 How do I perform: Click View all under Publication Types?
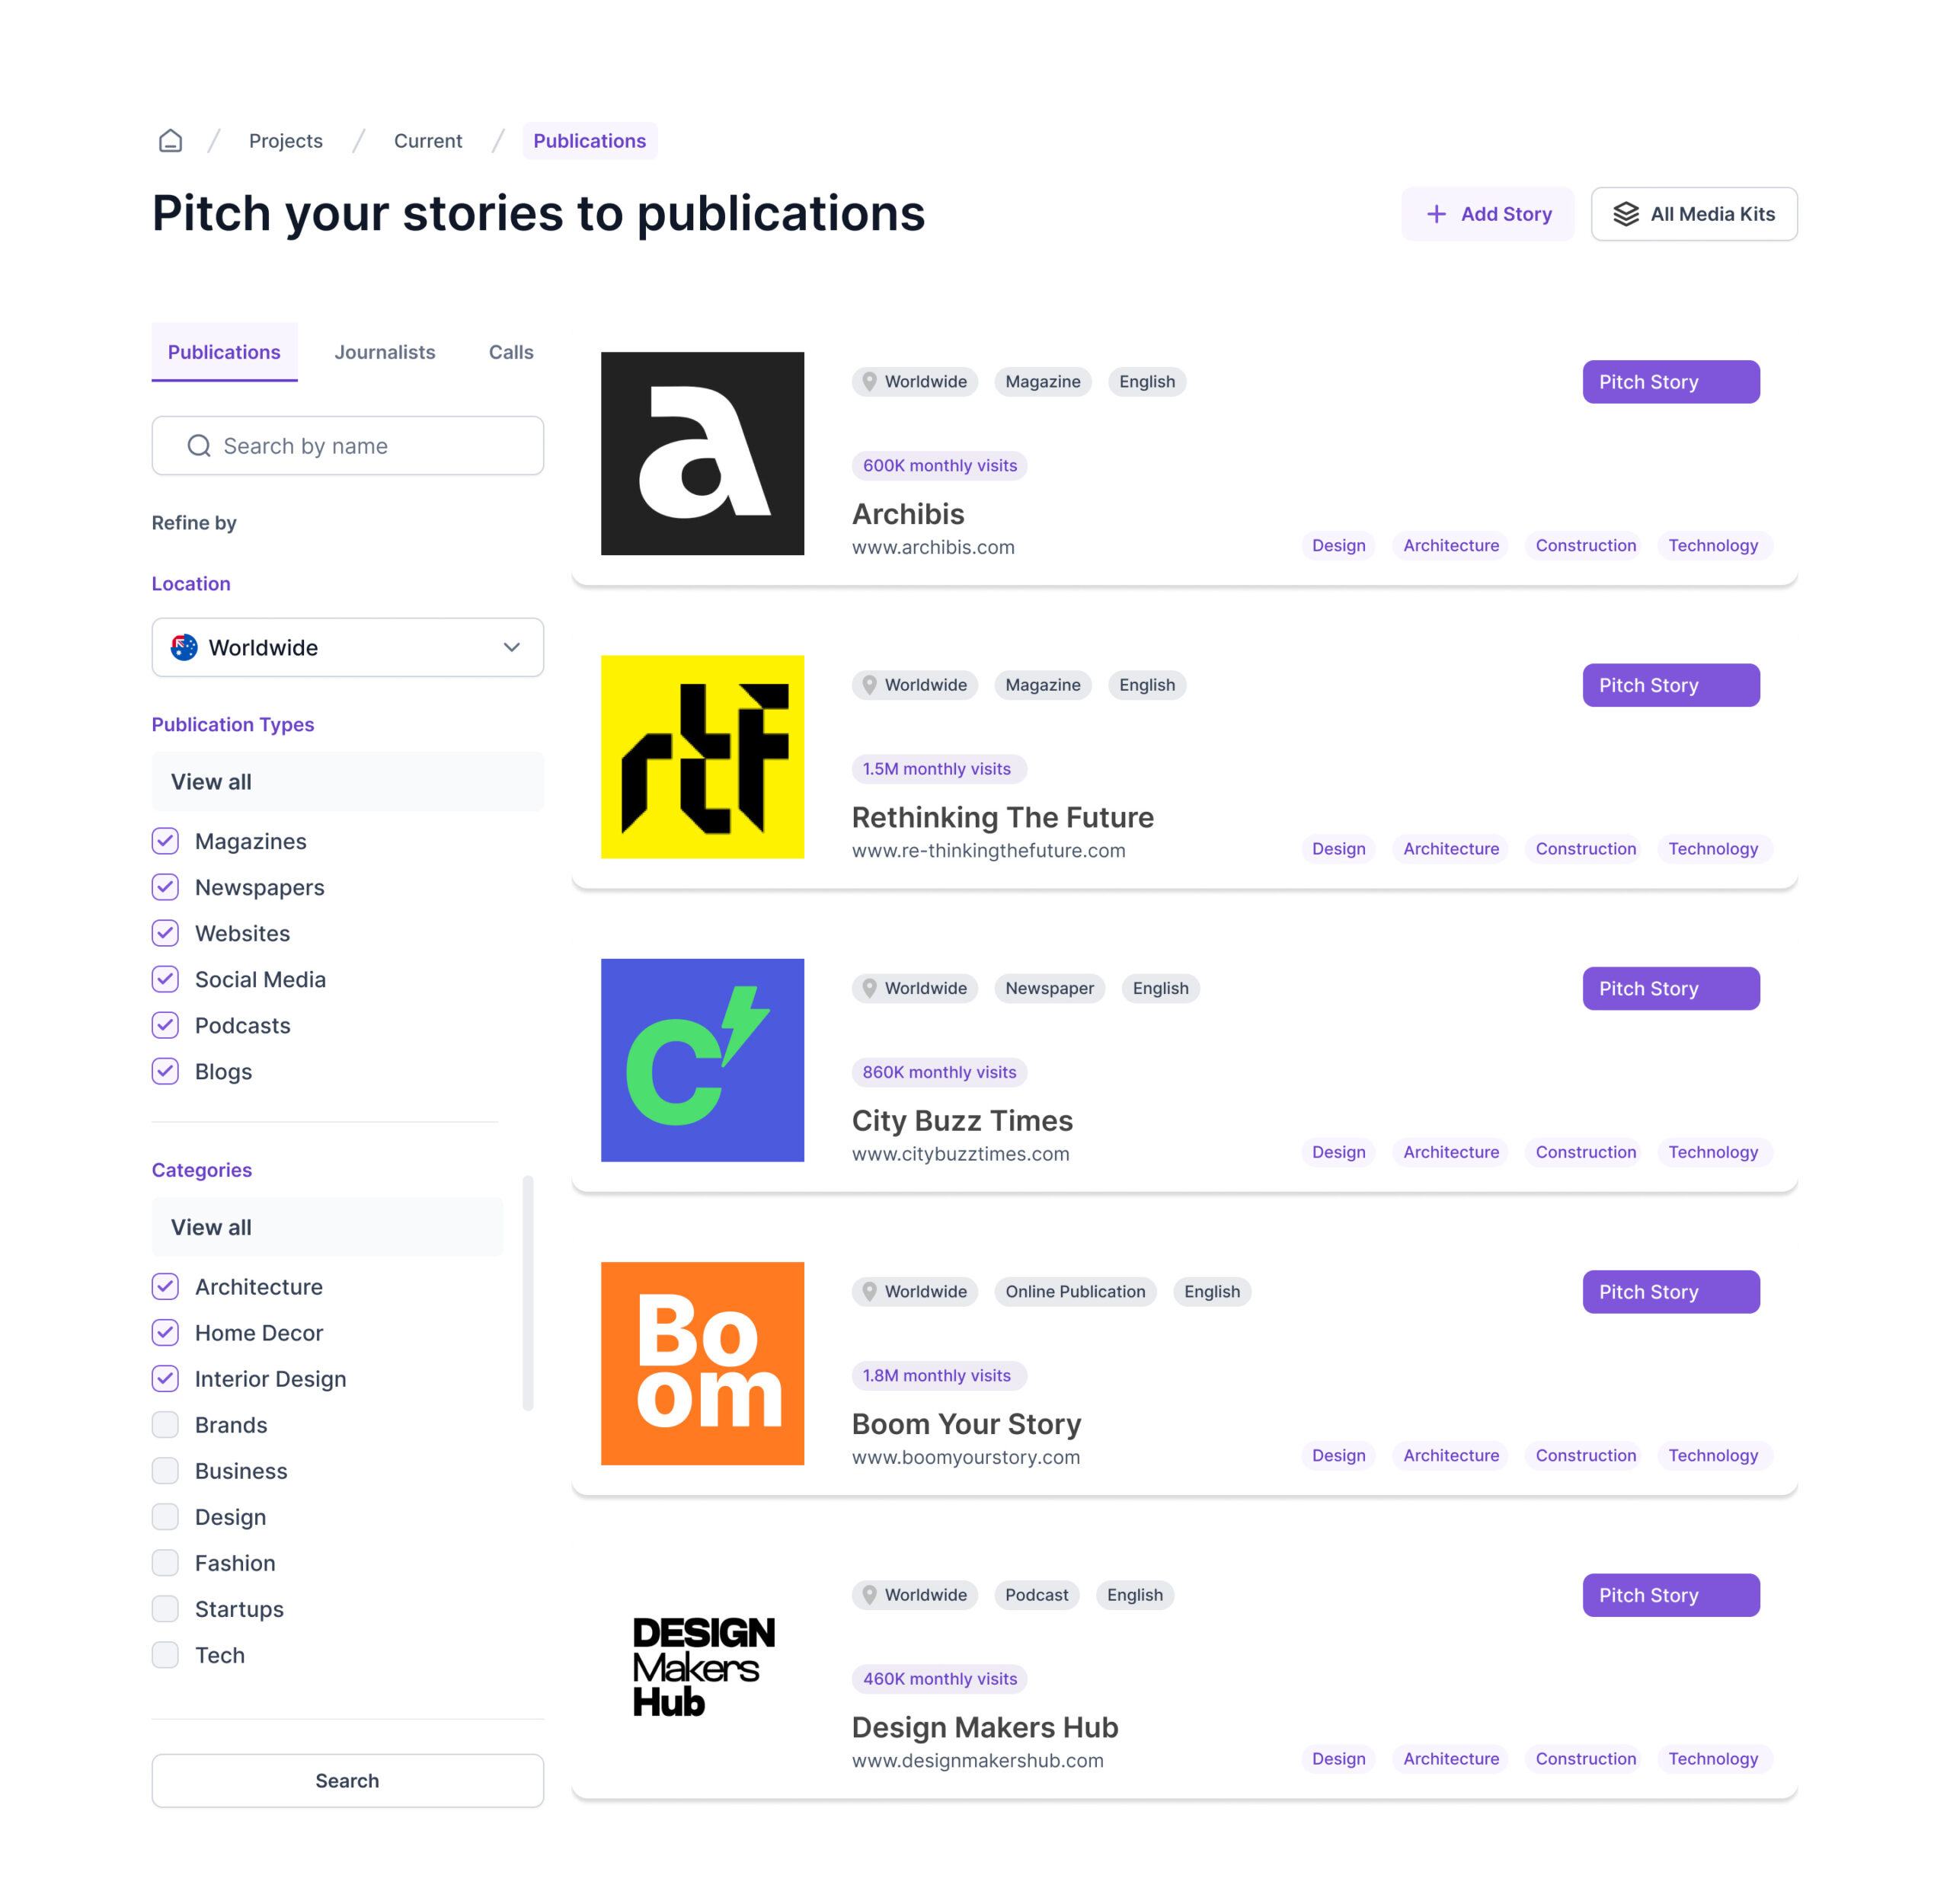347,782
